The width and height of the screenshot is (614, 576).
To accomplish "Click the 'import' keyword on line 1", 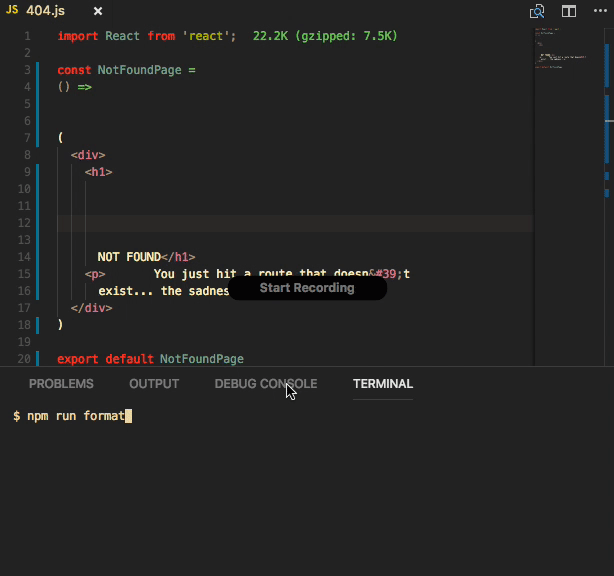I will coord(78,36).
